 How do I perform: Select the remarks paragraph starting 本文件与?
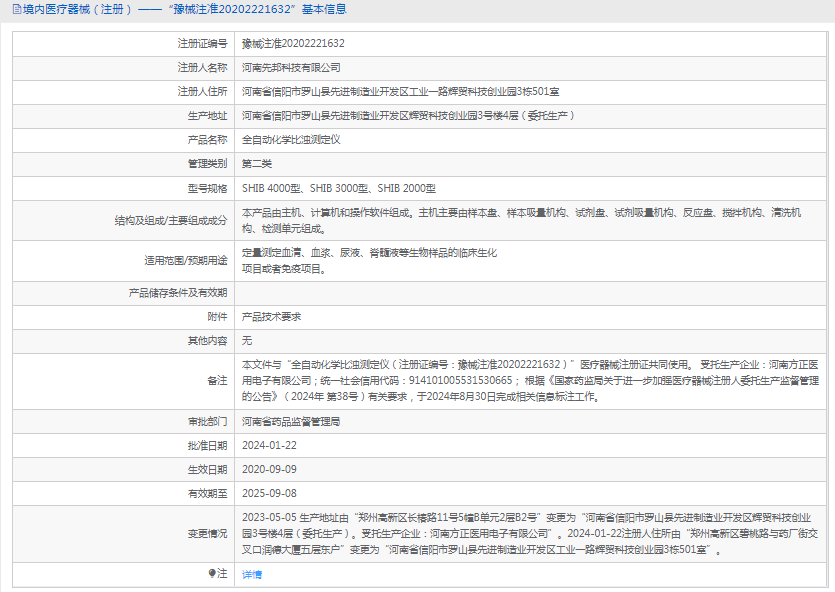tap(530, 381)
